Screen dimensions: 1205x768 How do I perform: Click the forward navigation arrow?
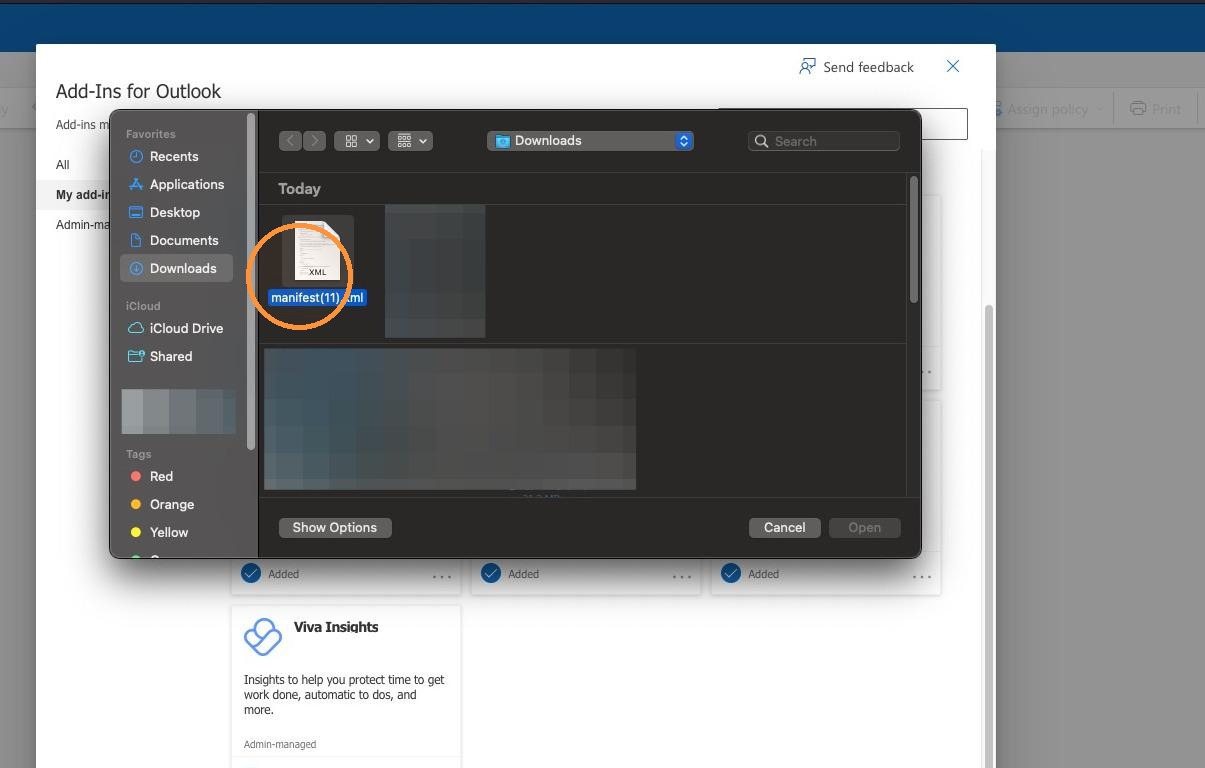314,141
